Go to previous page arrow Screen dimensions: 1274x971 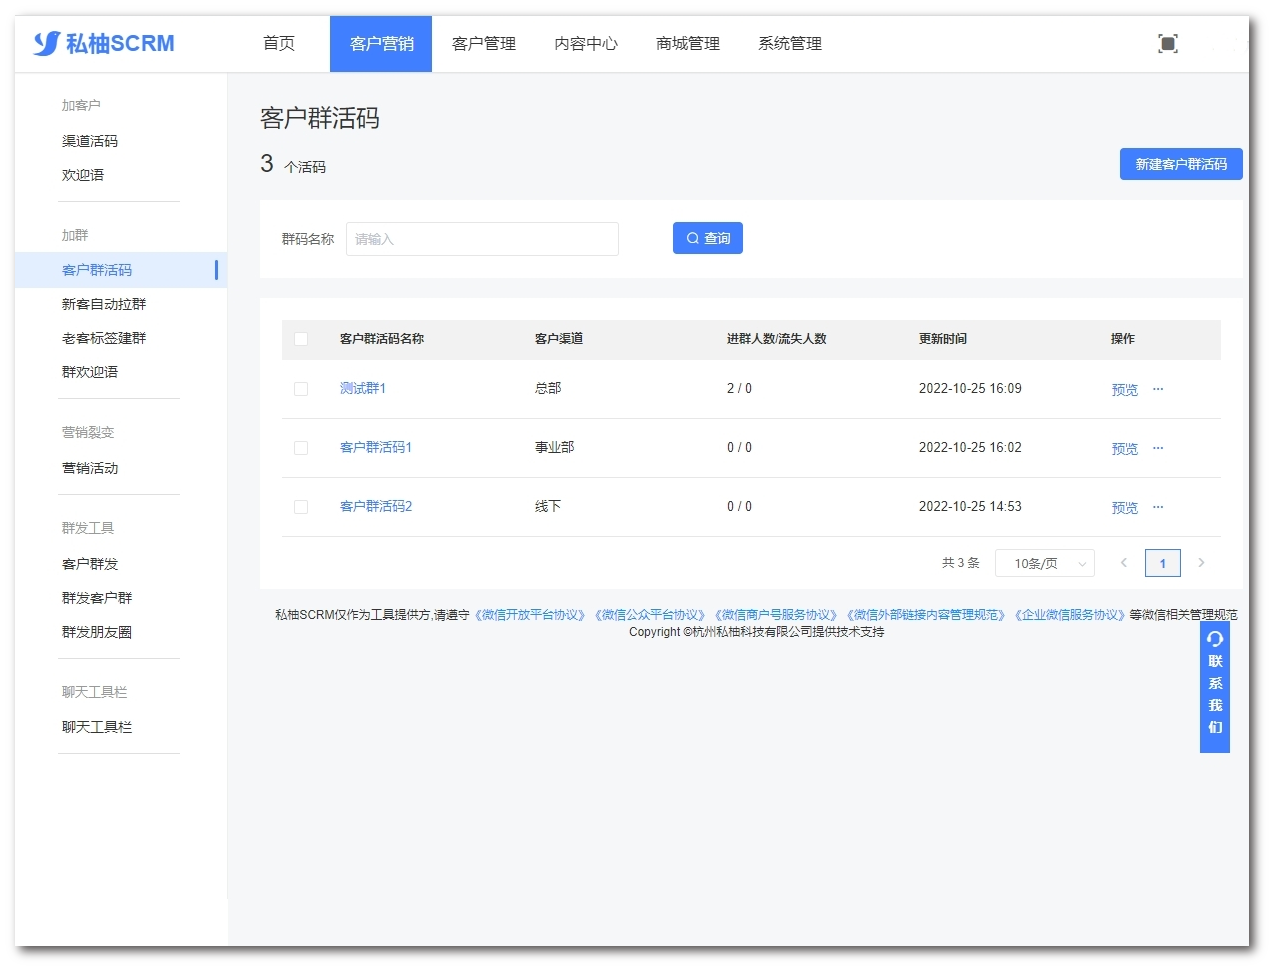1124,563
